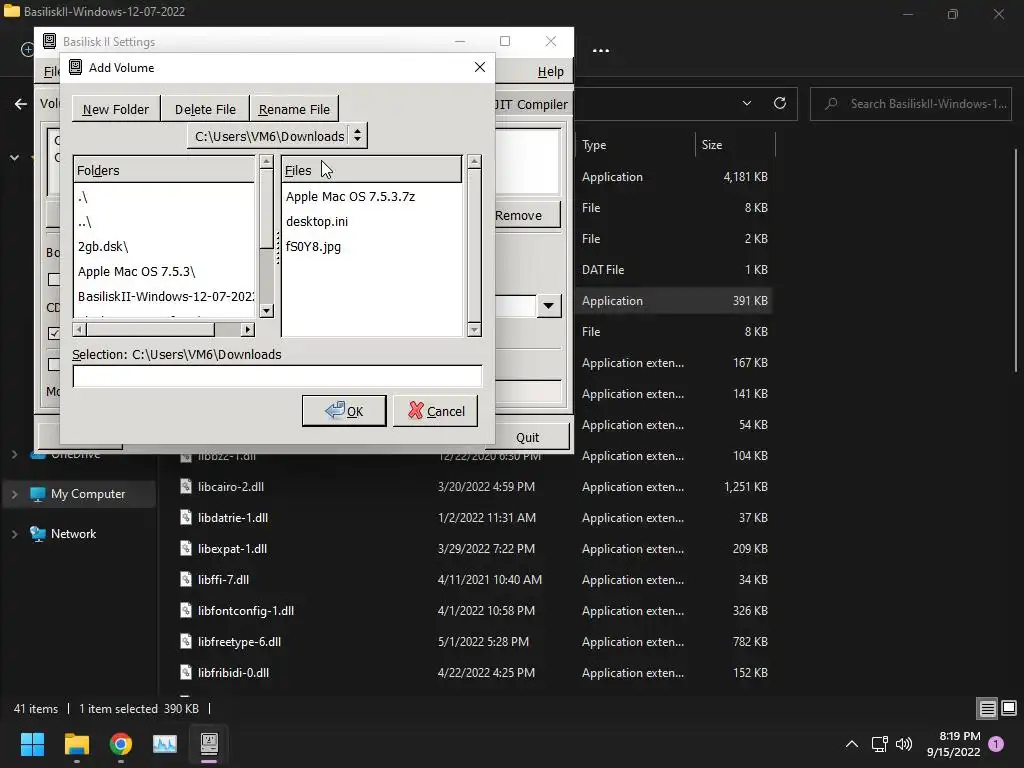The height and width of the screenshot is (768, 1024).
Task: Click Files list scroll up arrow
Action: click(475, 161)
